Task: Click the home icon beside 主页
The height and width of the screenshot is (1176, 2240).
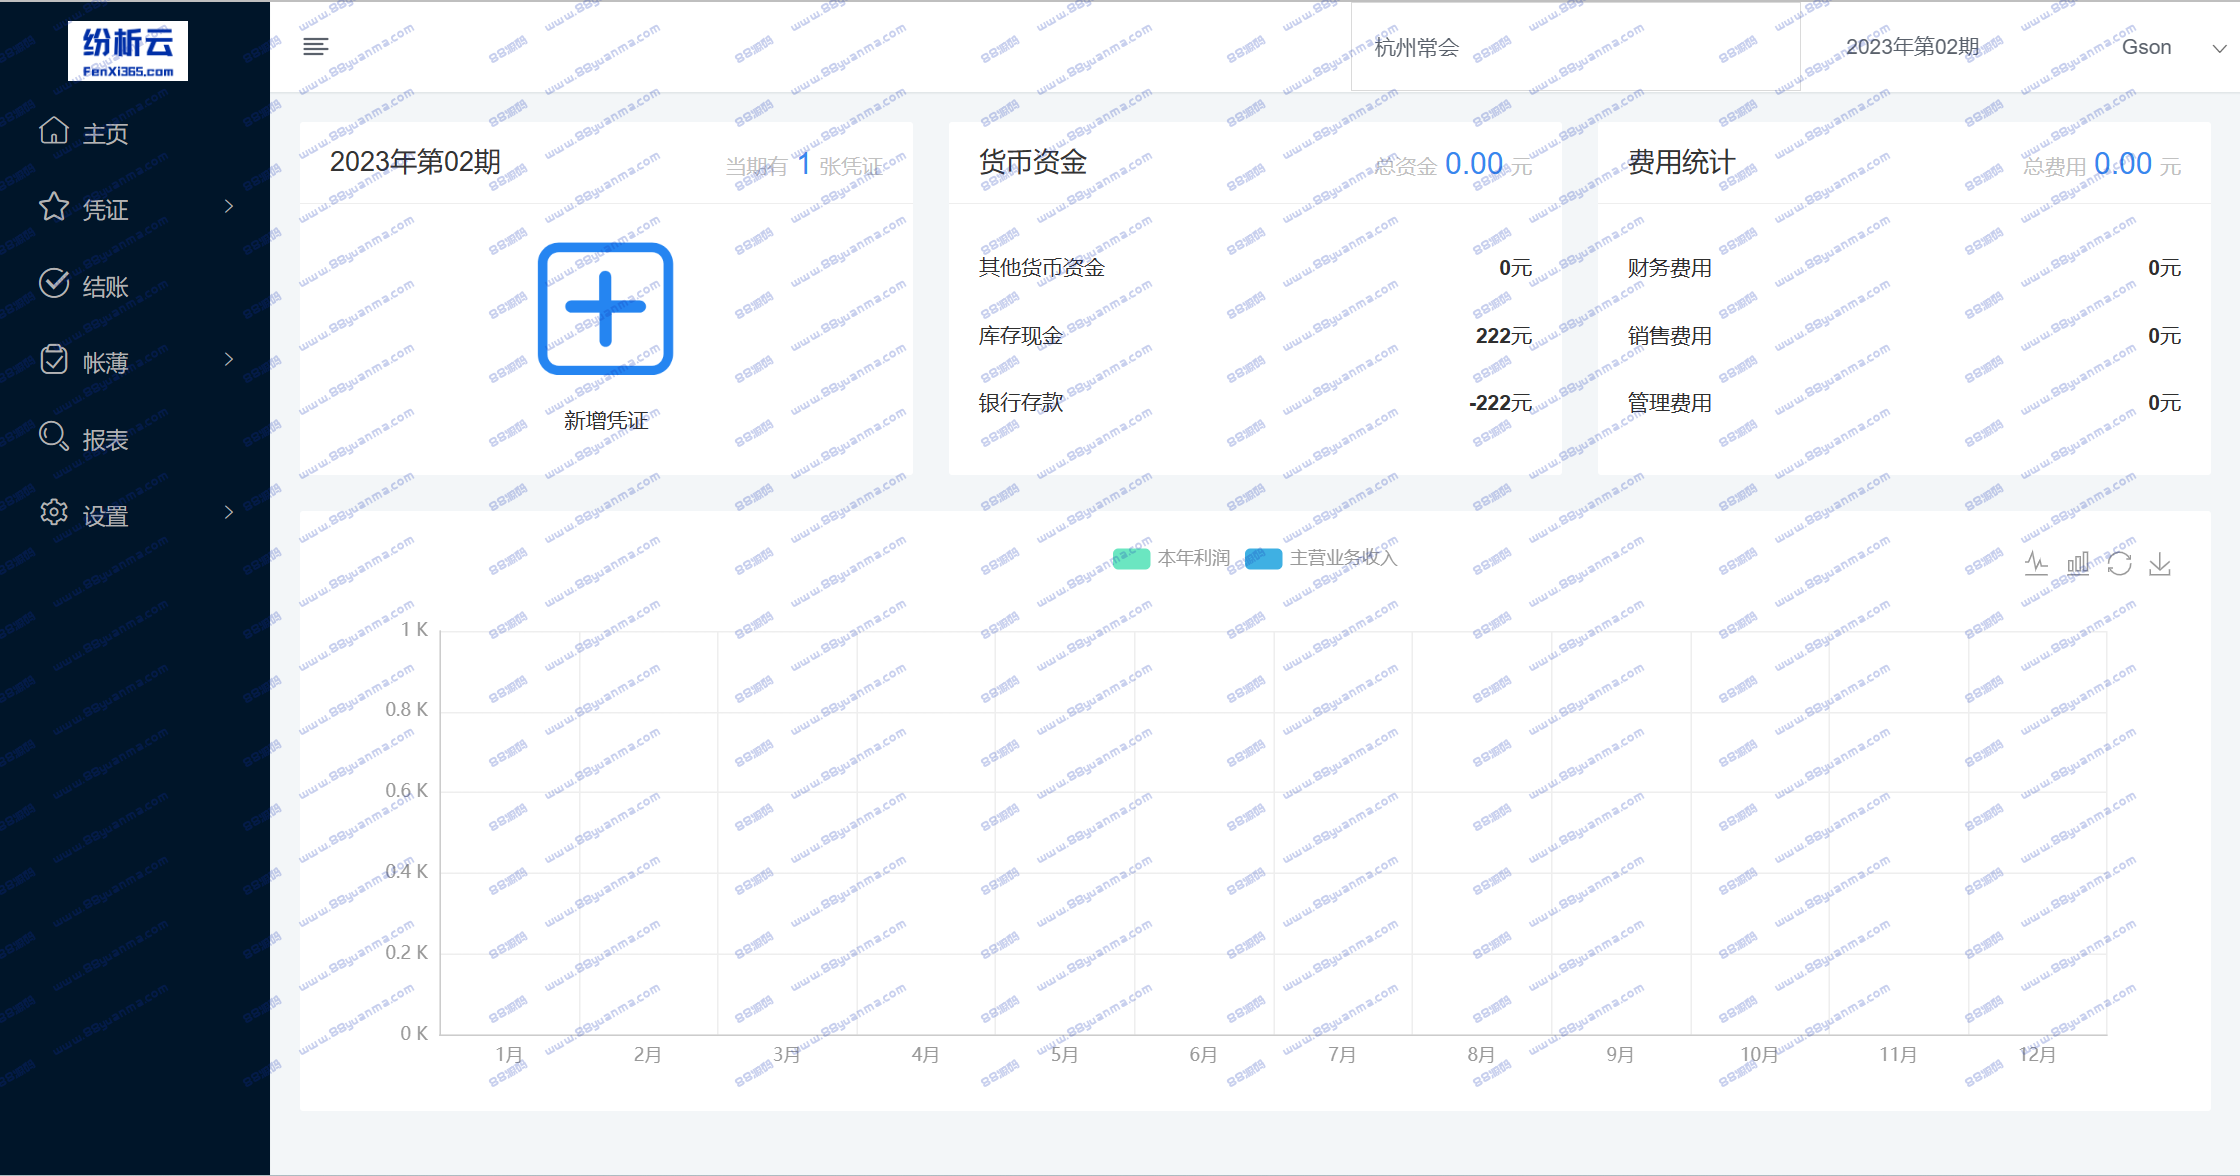Action: coord(54,130)
